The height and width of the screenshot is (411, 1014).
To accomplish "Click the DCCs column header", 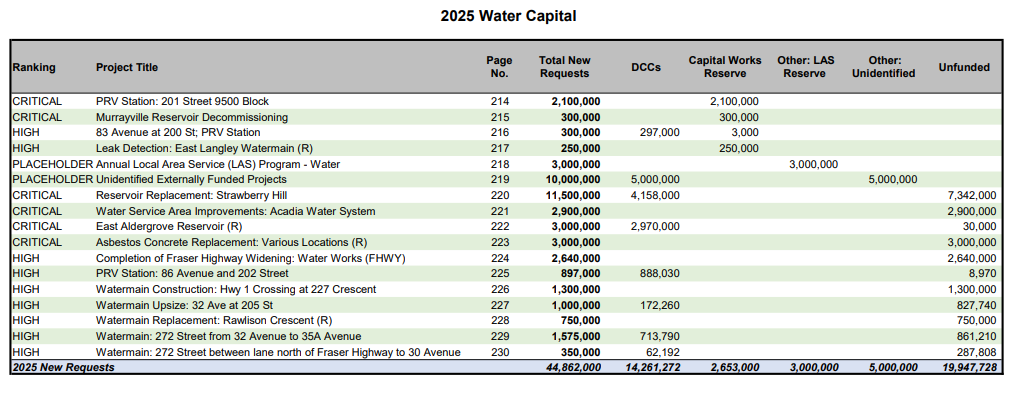I will tap(646, 67).
